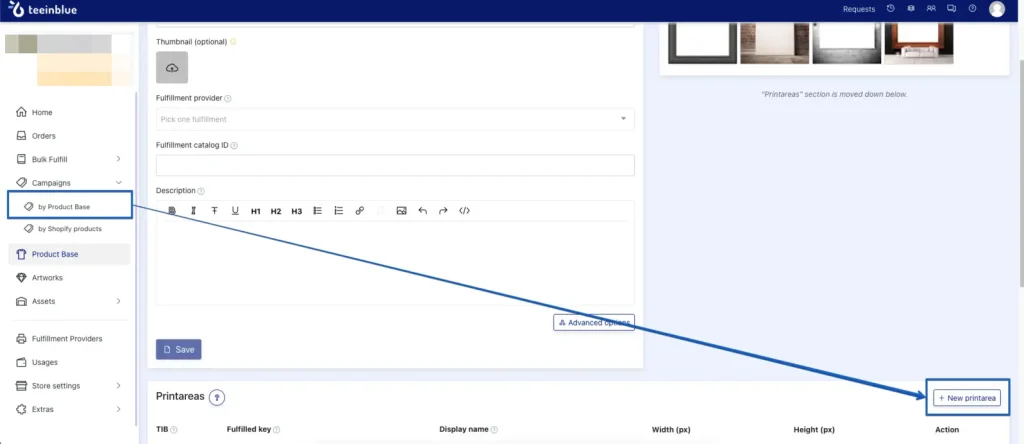Open Advanced options
Image resolution: width=1024 pixels, height=444 pixels.
coord(594,323)
